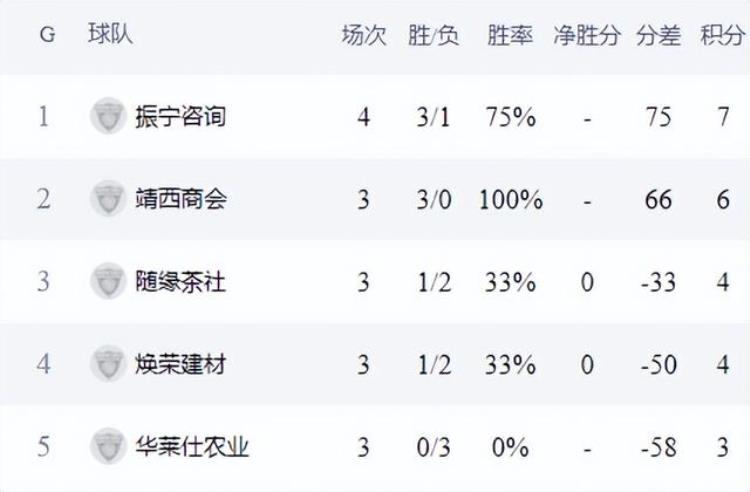Open the 靖西商会 team name link
This screenshot has height=492, width=750.
(x=181, y=199)
